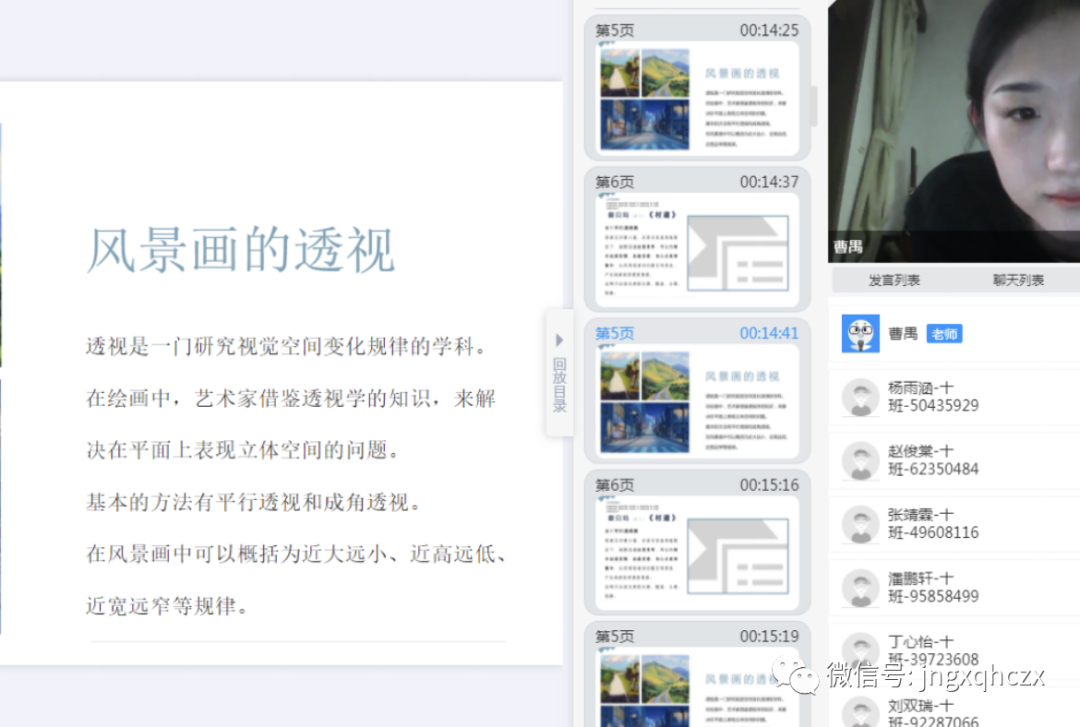
Task: Select student name 丁心怡-十班-39723608
Action: coord(933,651)
